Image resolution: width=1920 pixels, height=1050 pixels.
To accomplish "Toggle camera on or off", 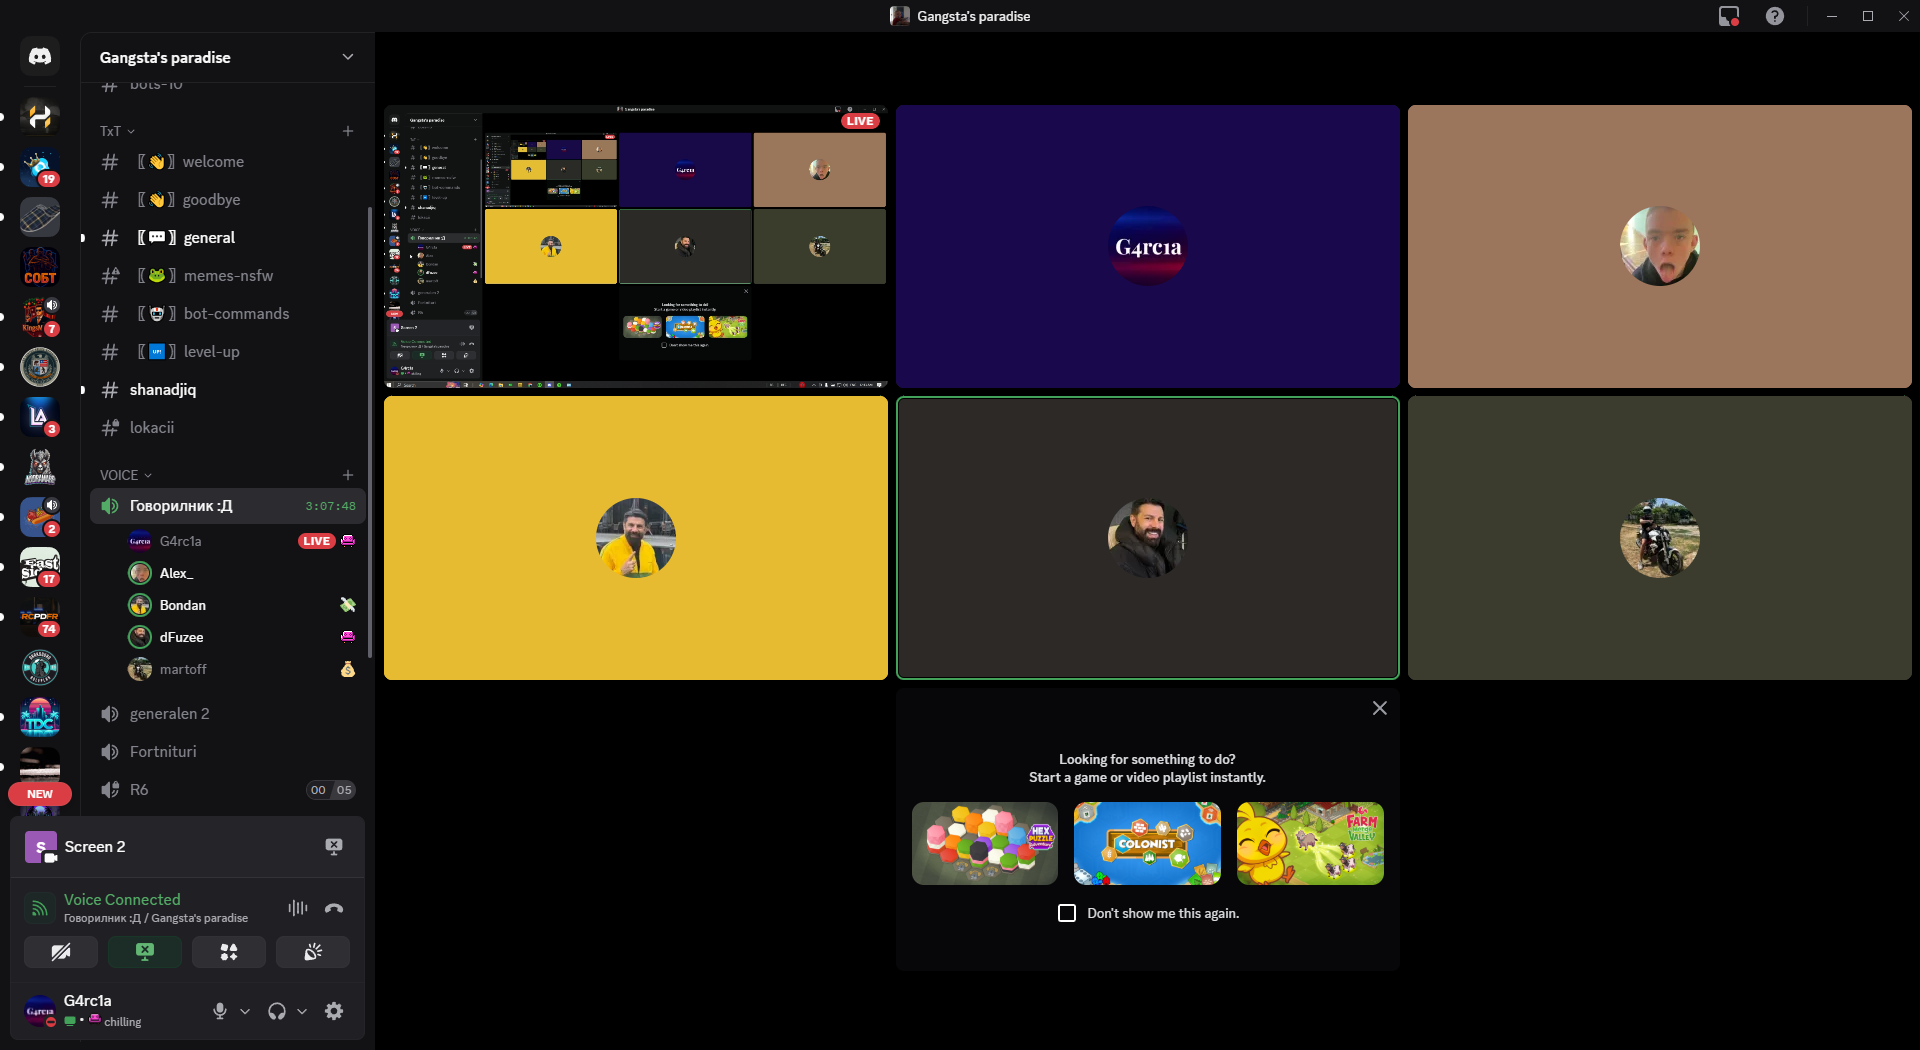I will [x=61, y=952].
